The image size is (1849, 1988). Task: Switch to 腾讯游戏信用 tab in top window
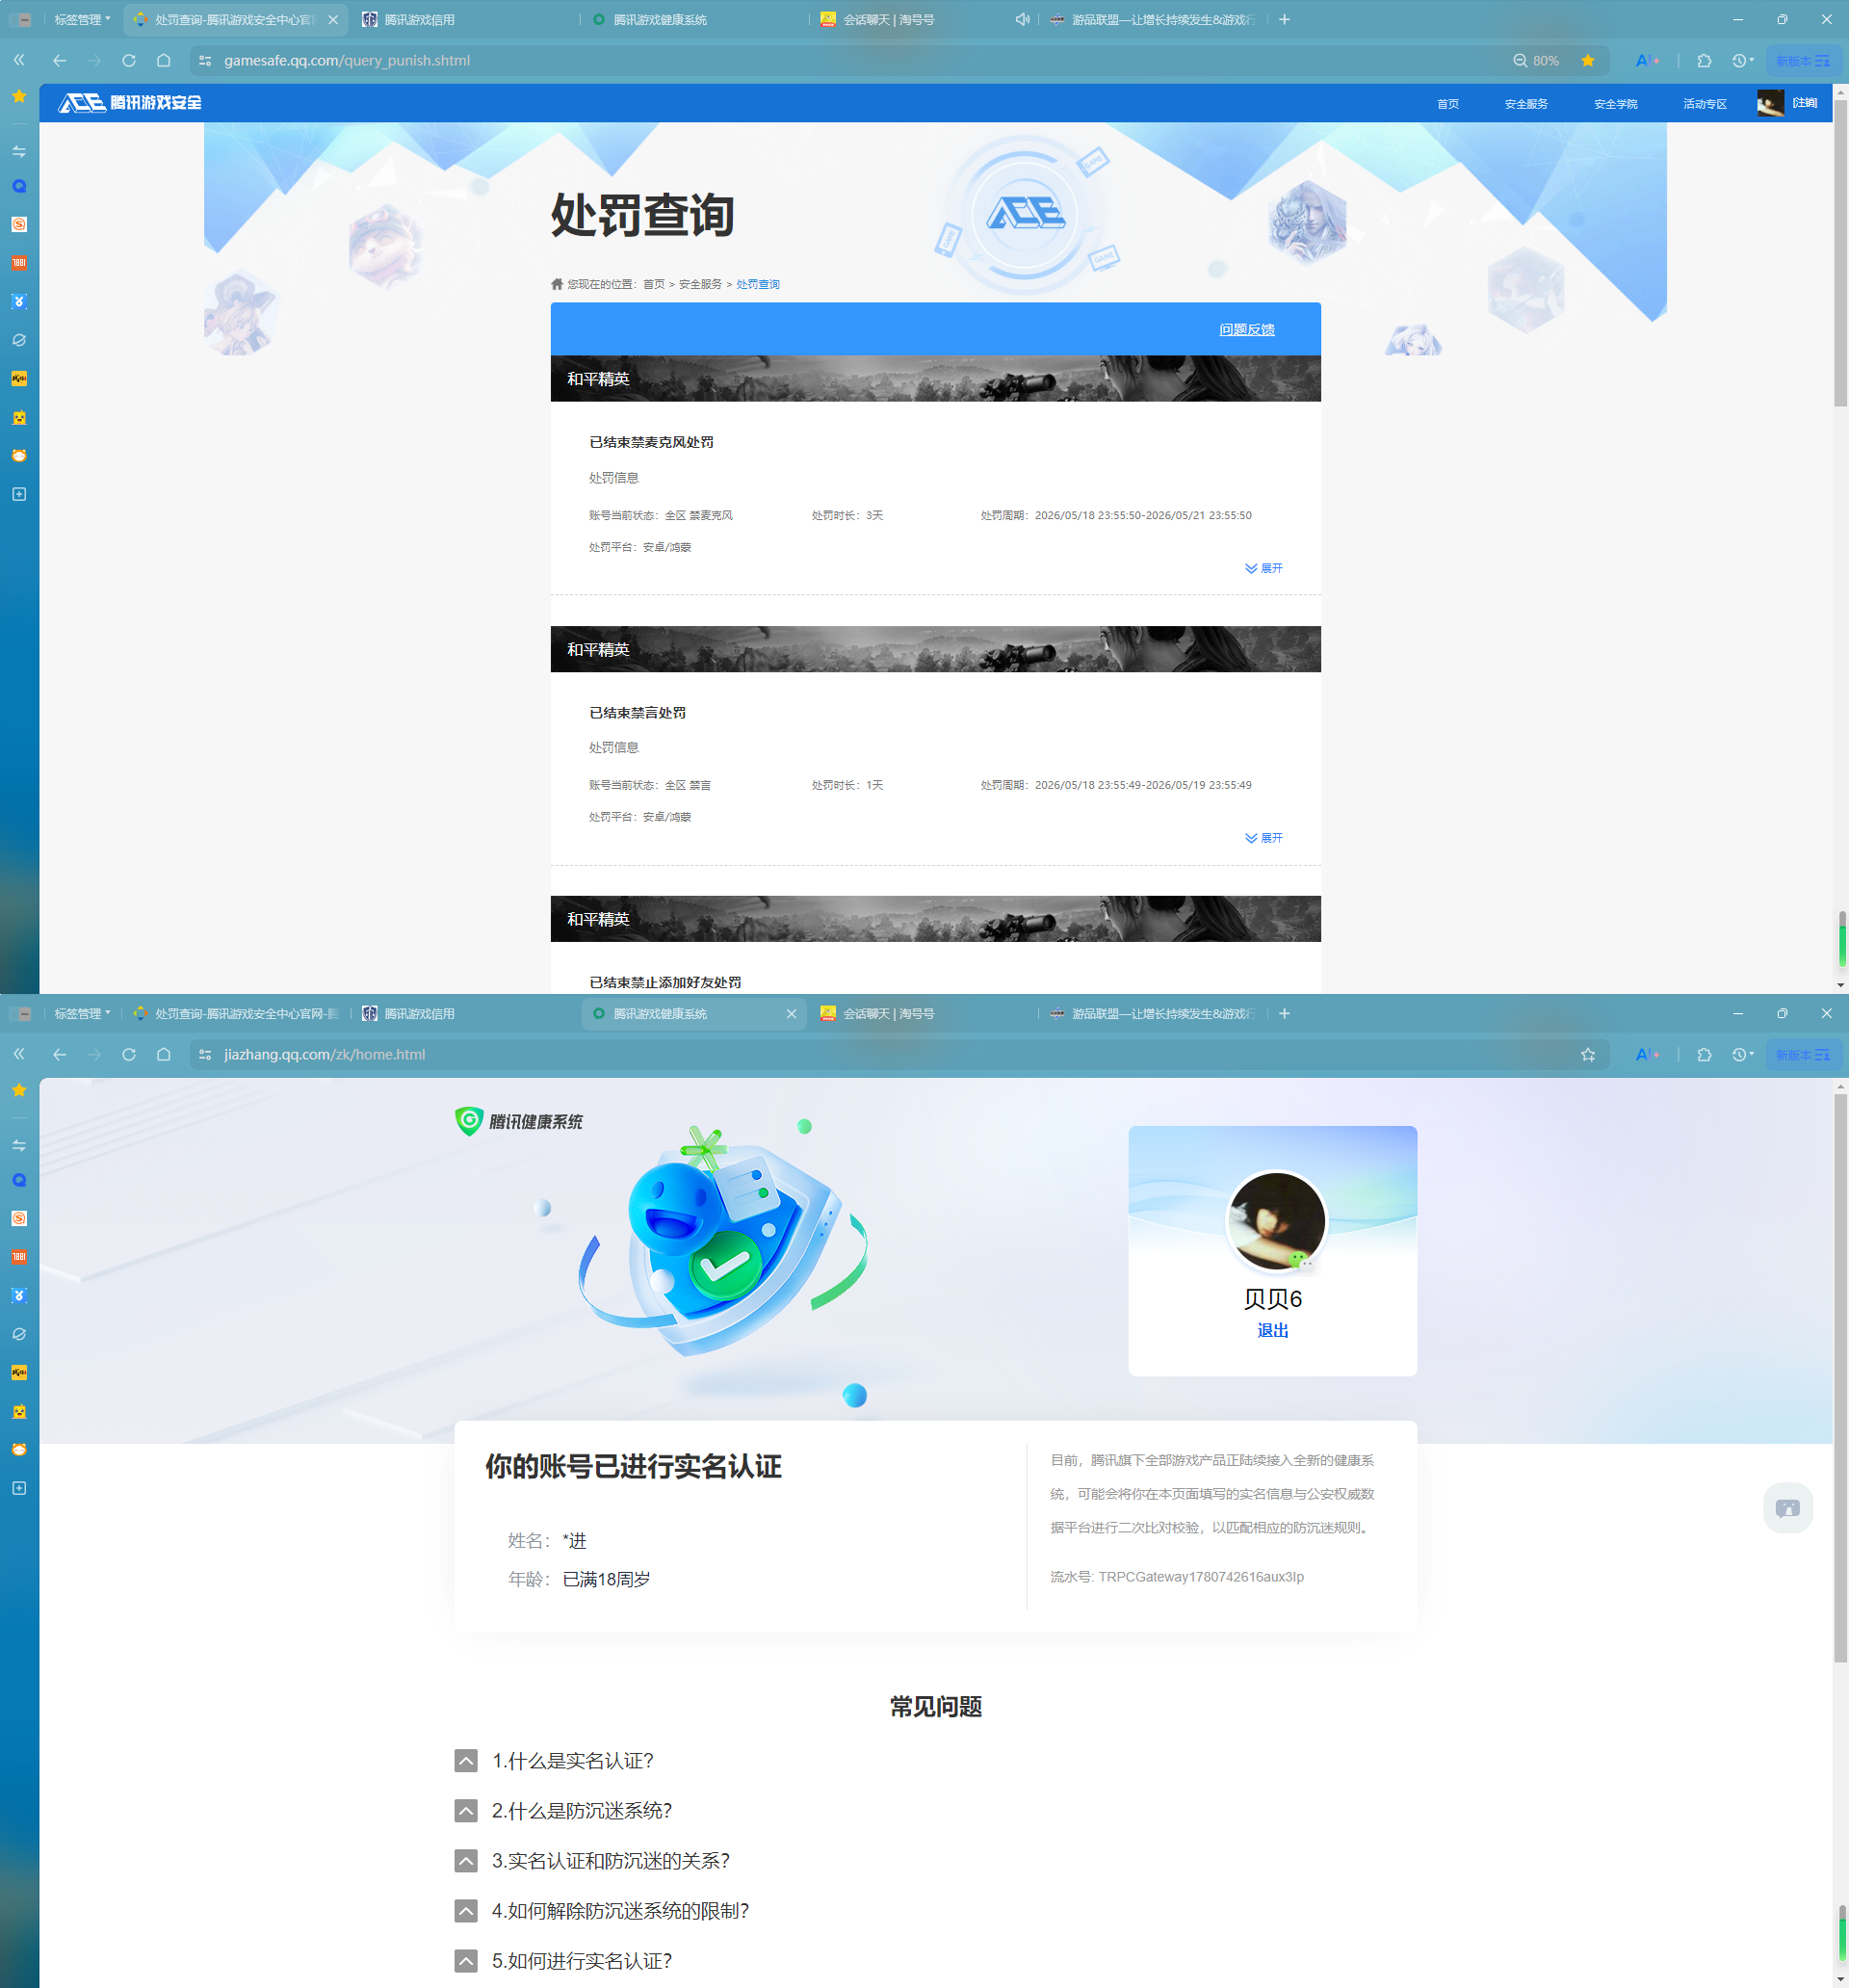[465, 19]
